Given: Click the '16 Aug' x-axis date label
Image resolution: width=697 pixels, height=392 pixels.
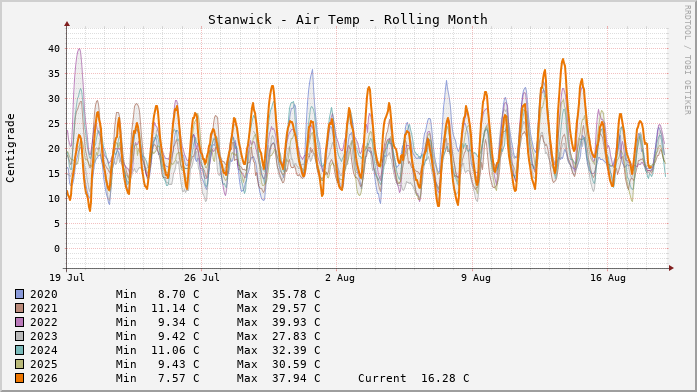Looking at the screenshot, I should click(x=608, y=278).
